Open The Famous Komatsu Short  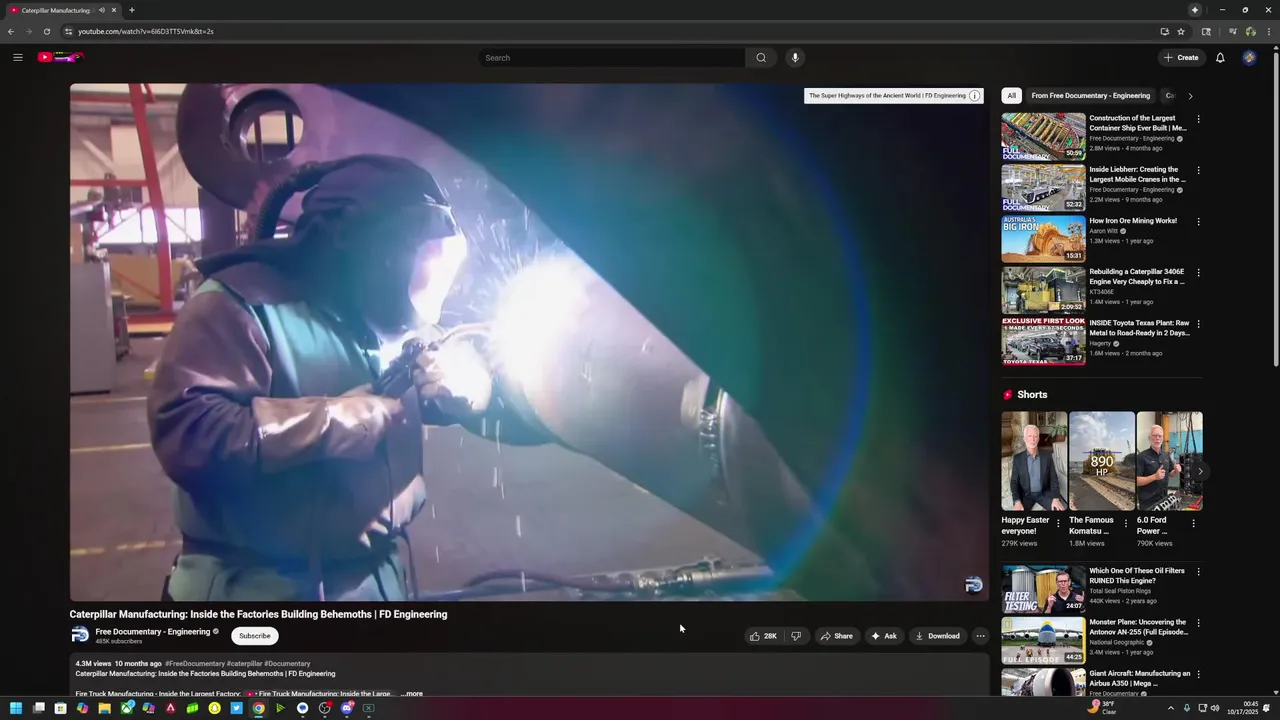pyautogui.click(x=1102, y=461)
